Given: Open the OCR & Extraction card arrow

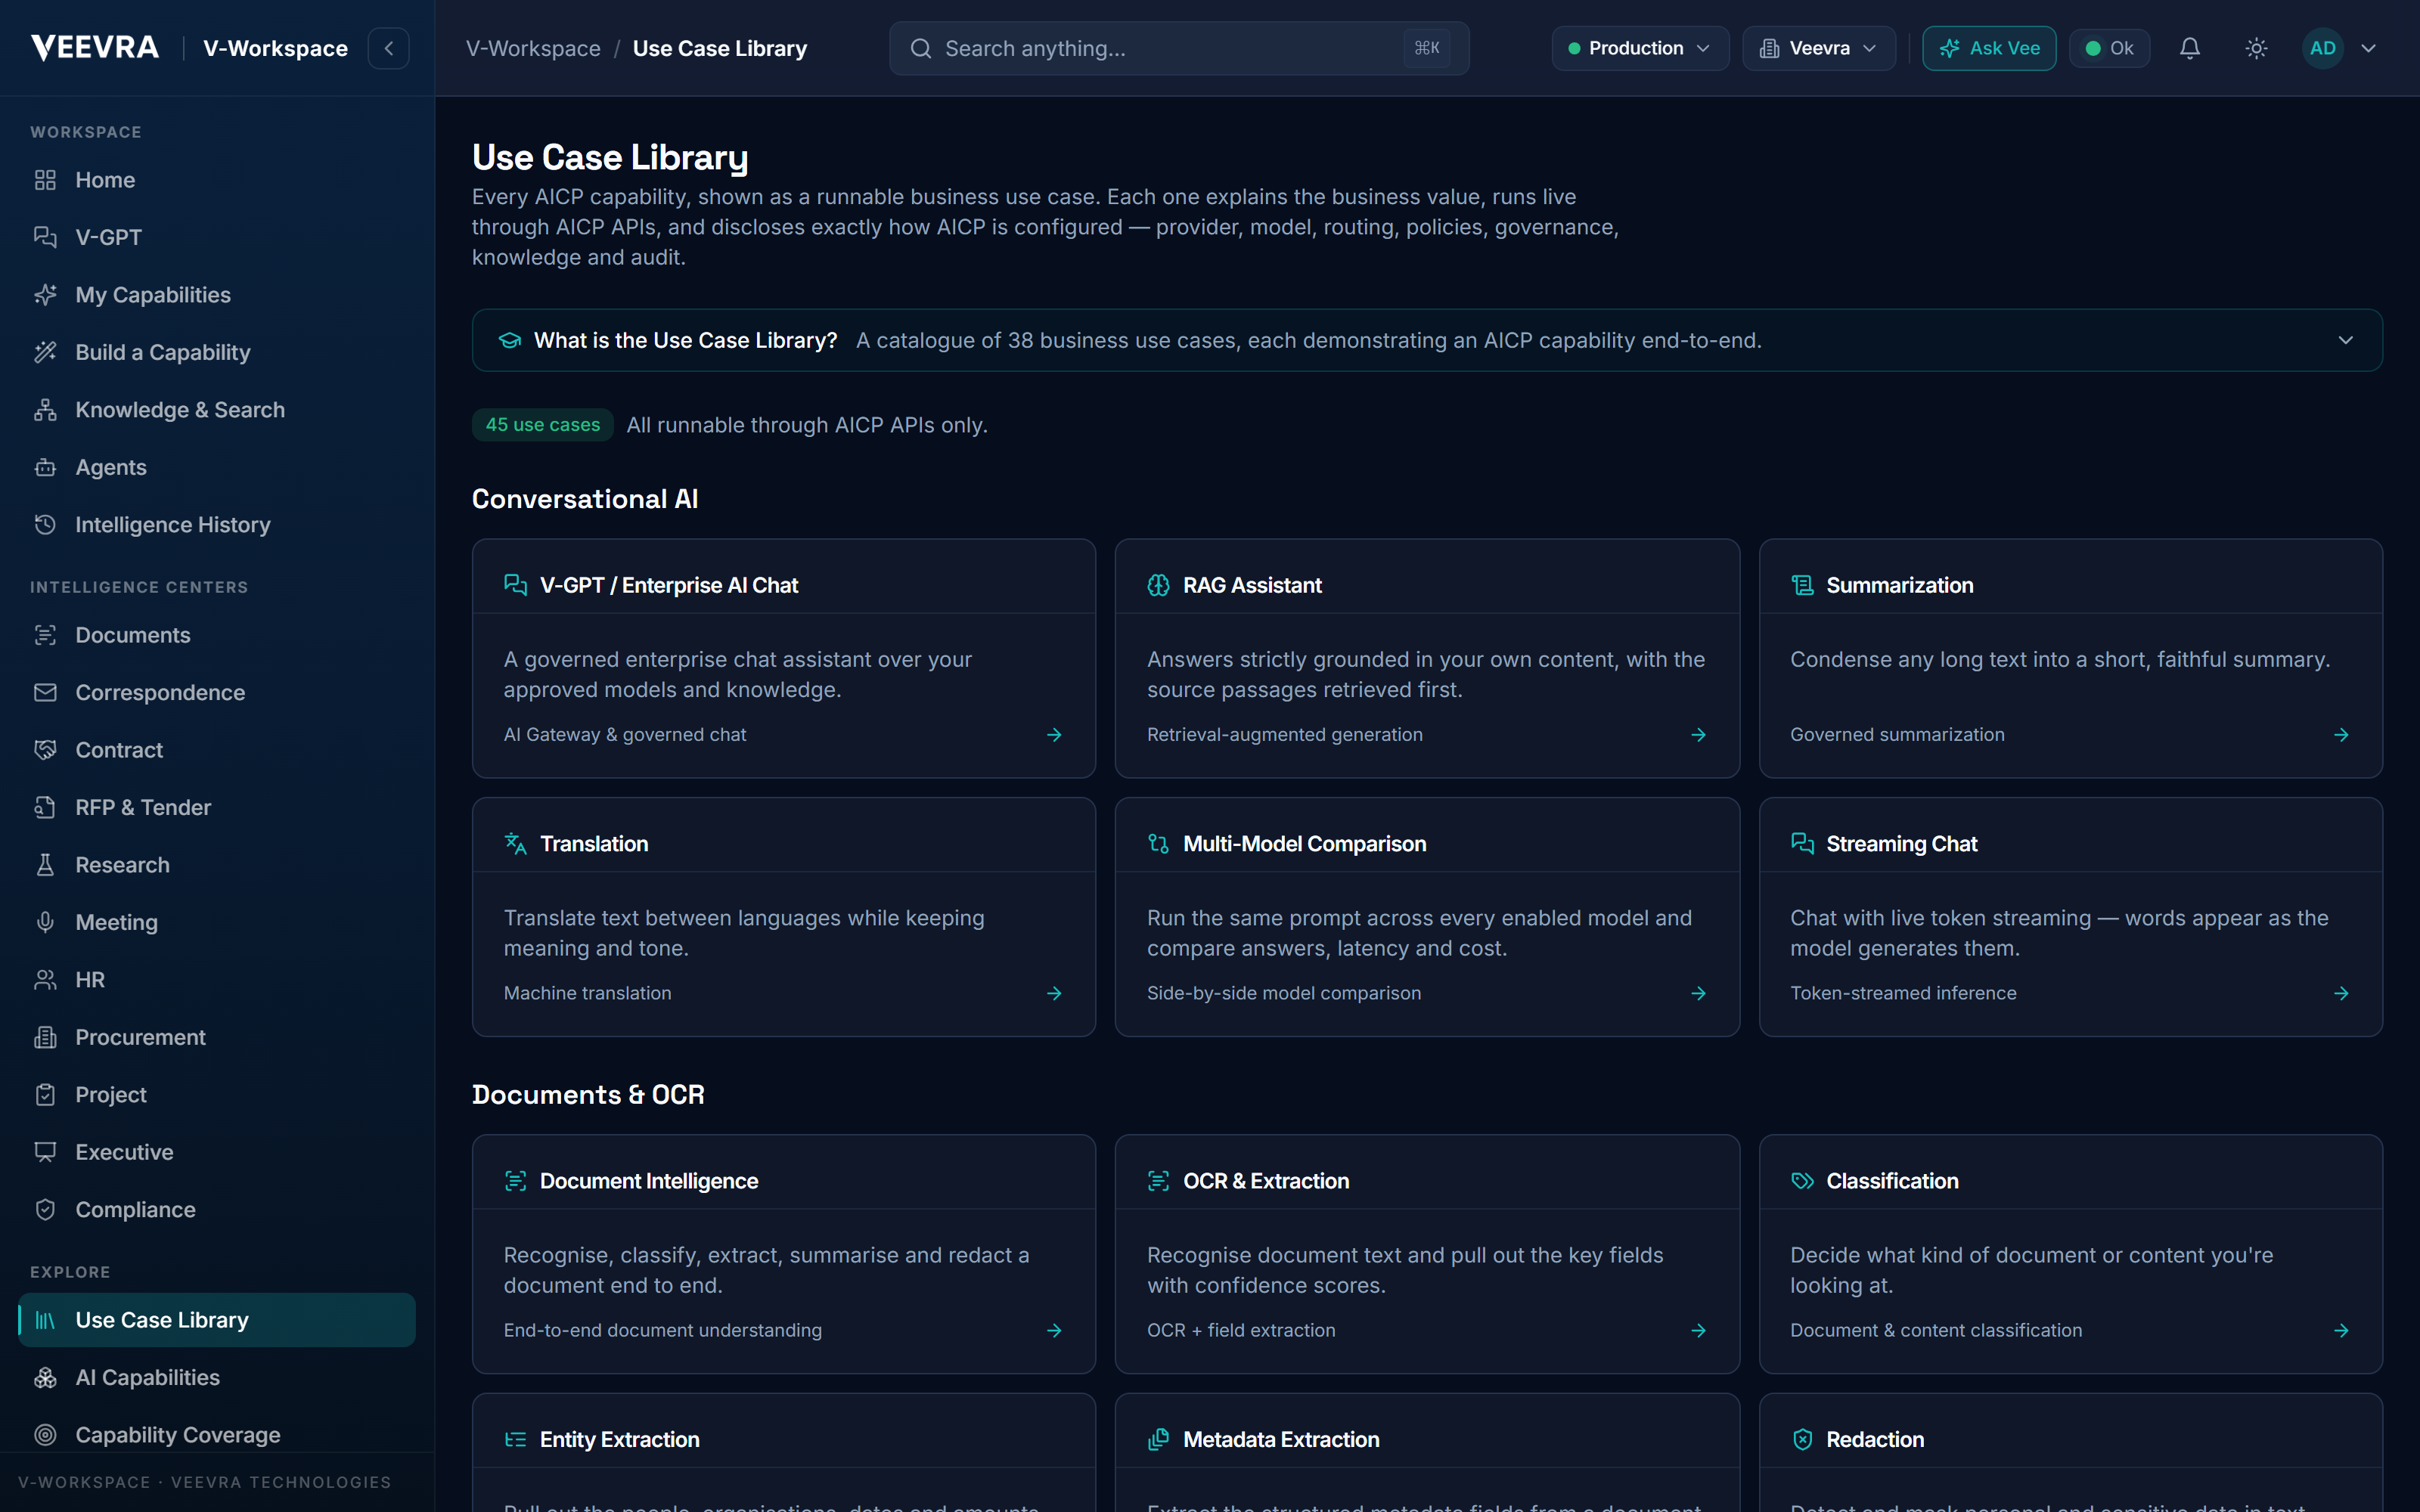Looking at the screenshot, I should (1698, 1330).
